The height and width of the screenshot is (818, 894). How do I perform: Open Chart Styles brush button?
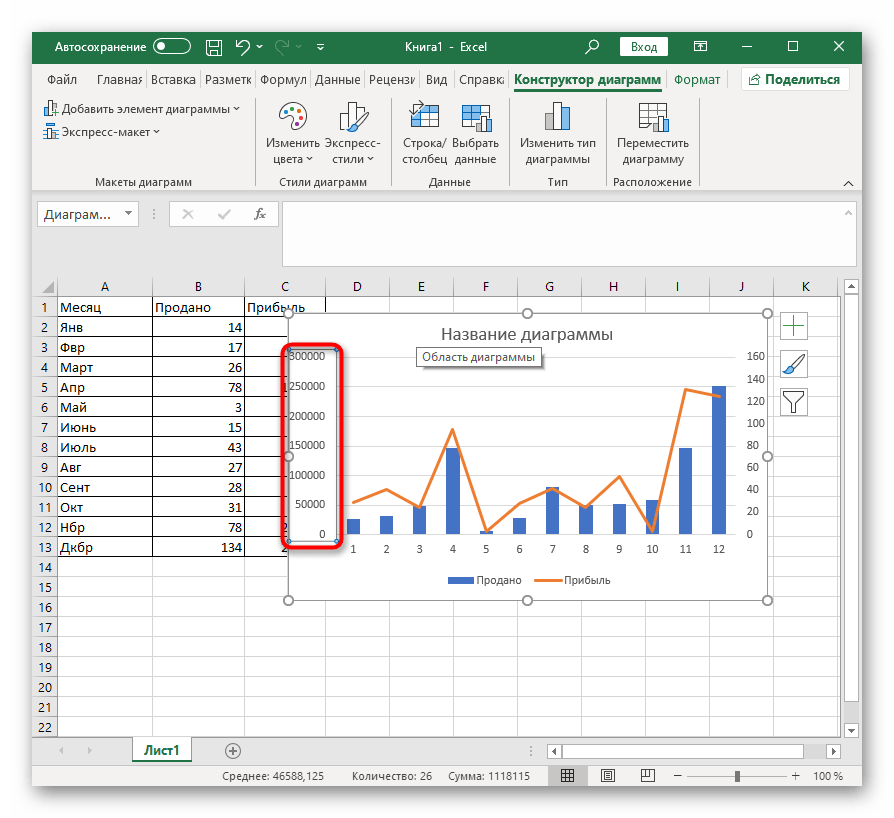793,364
